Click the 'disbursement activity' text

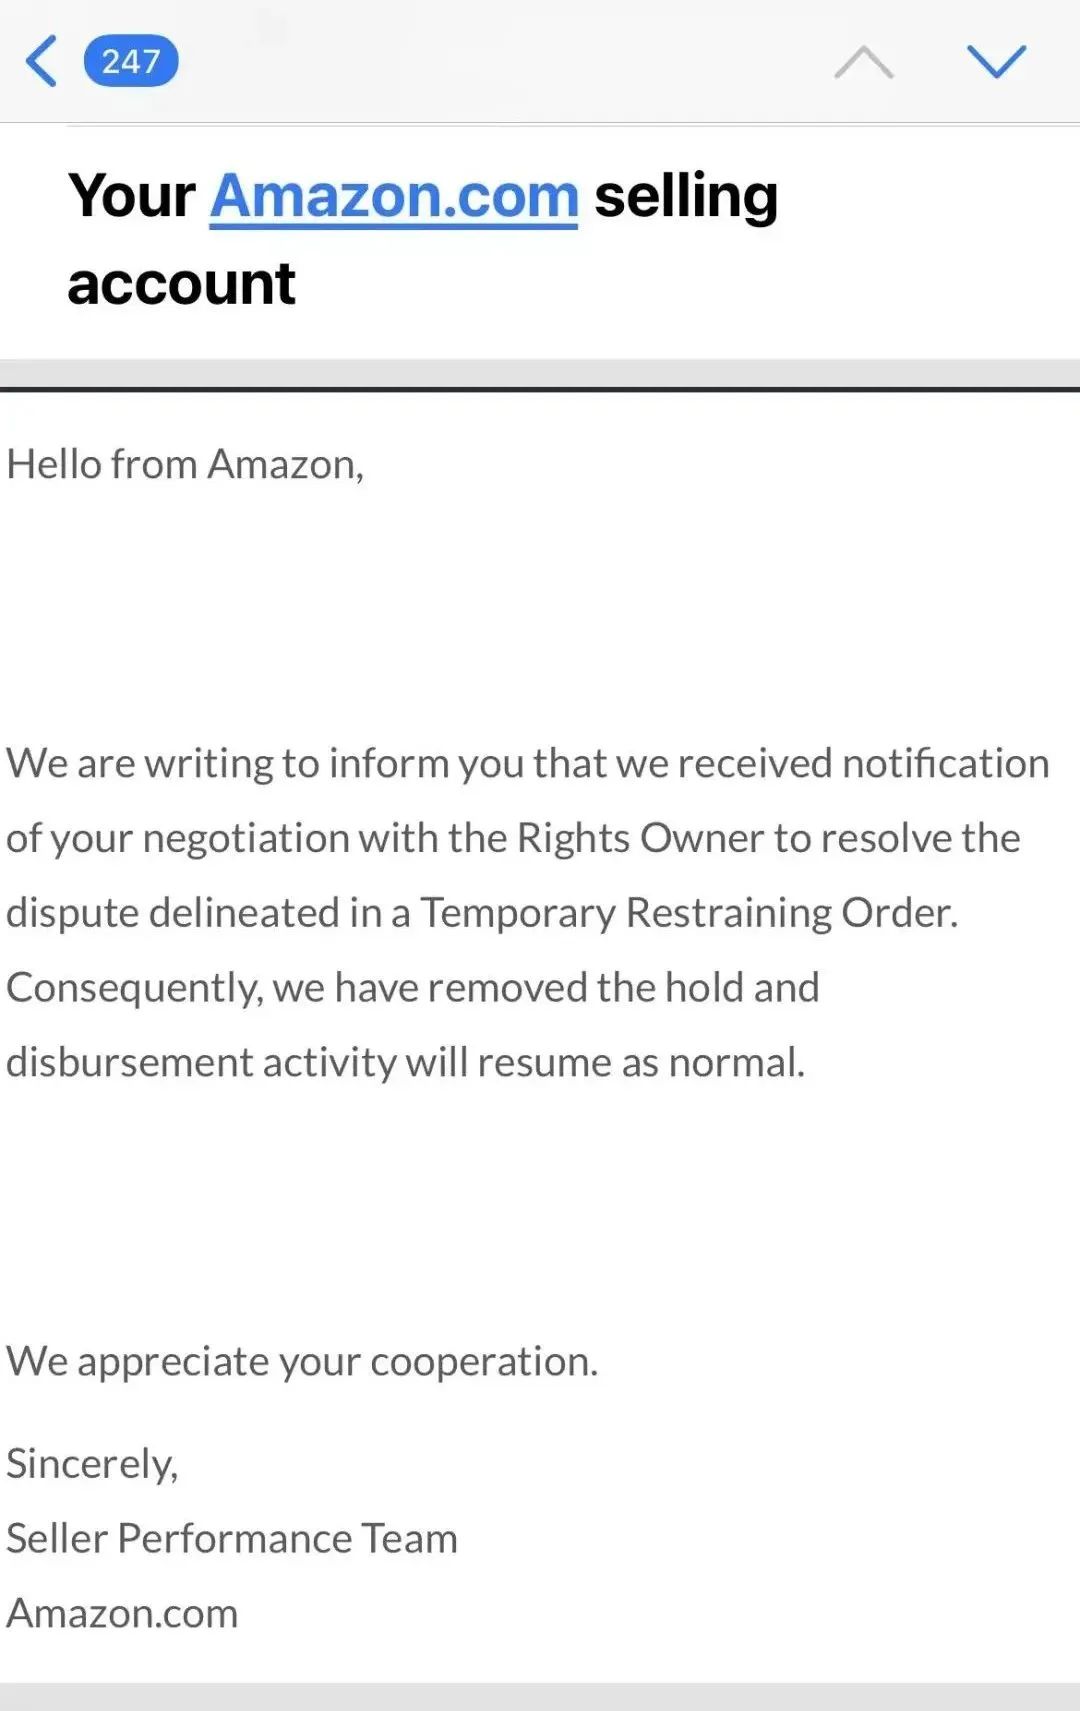click(x=202, y=1063)
